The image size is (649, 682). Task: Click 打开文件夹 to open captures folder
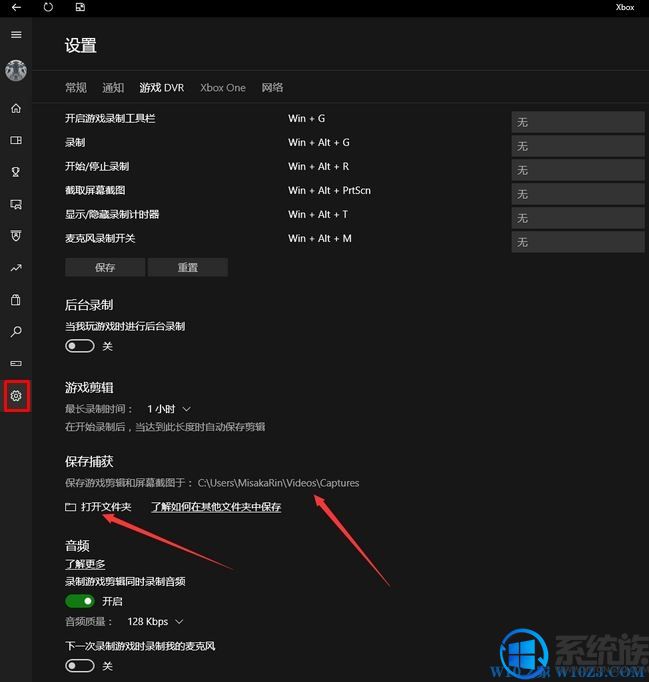106,507
